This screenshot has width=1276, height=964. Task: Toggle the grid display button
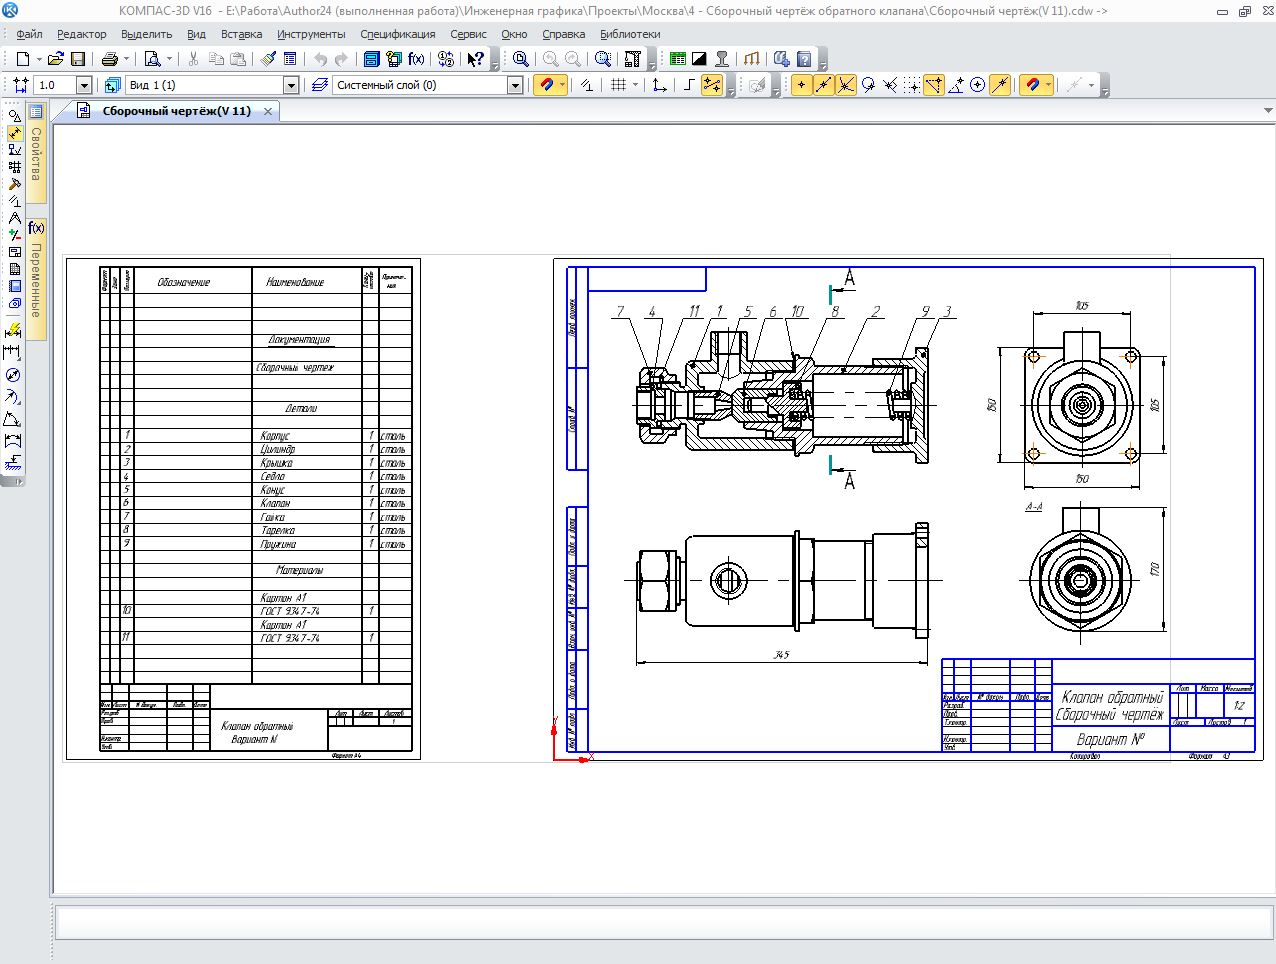(618, 85)
